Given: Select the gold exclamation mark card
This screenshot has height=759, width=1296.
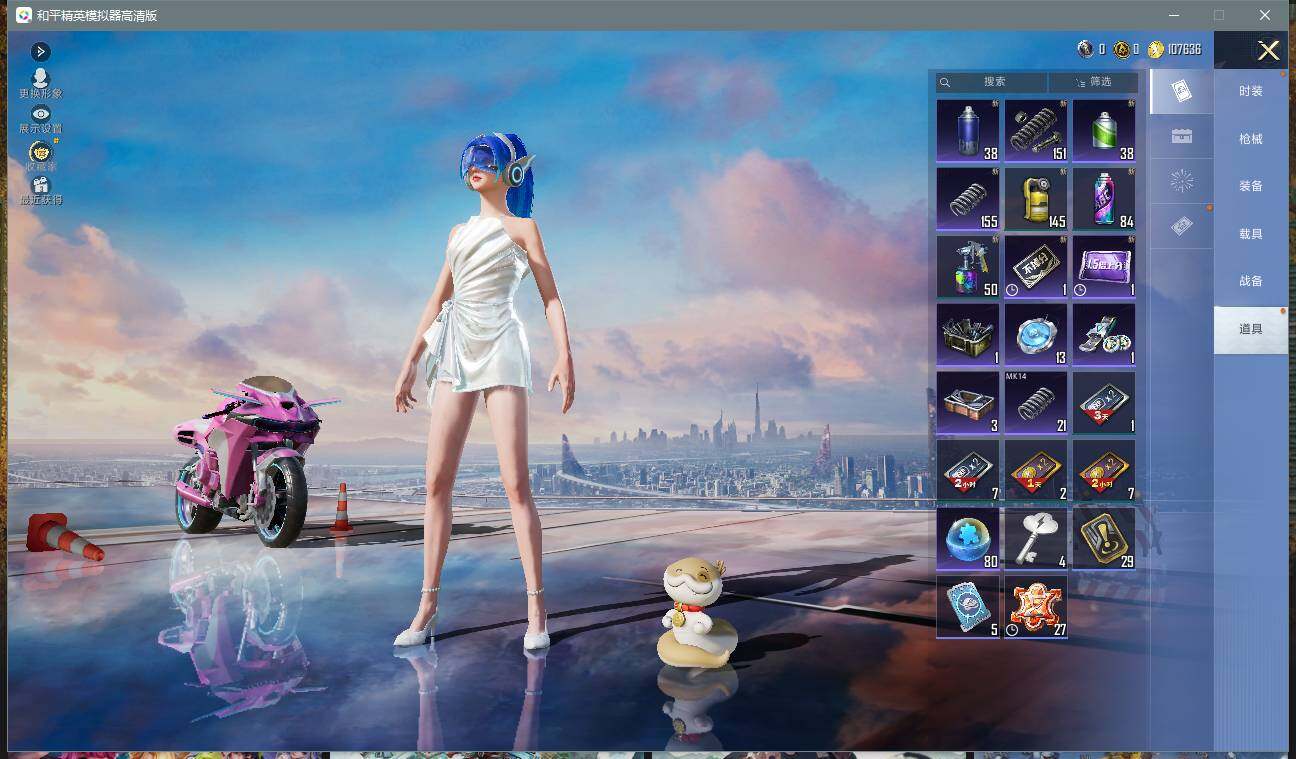Looking at the screenshot, I should tap(1104, 538).
